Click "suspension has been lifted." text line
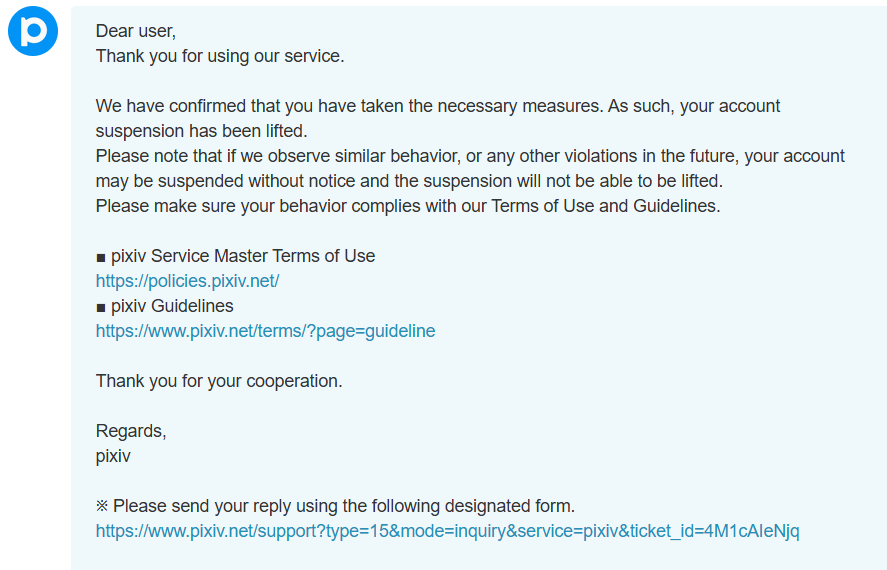 point(201,131)
